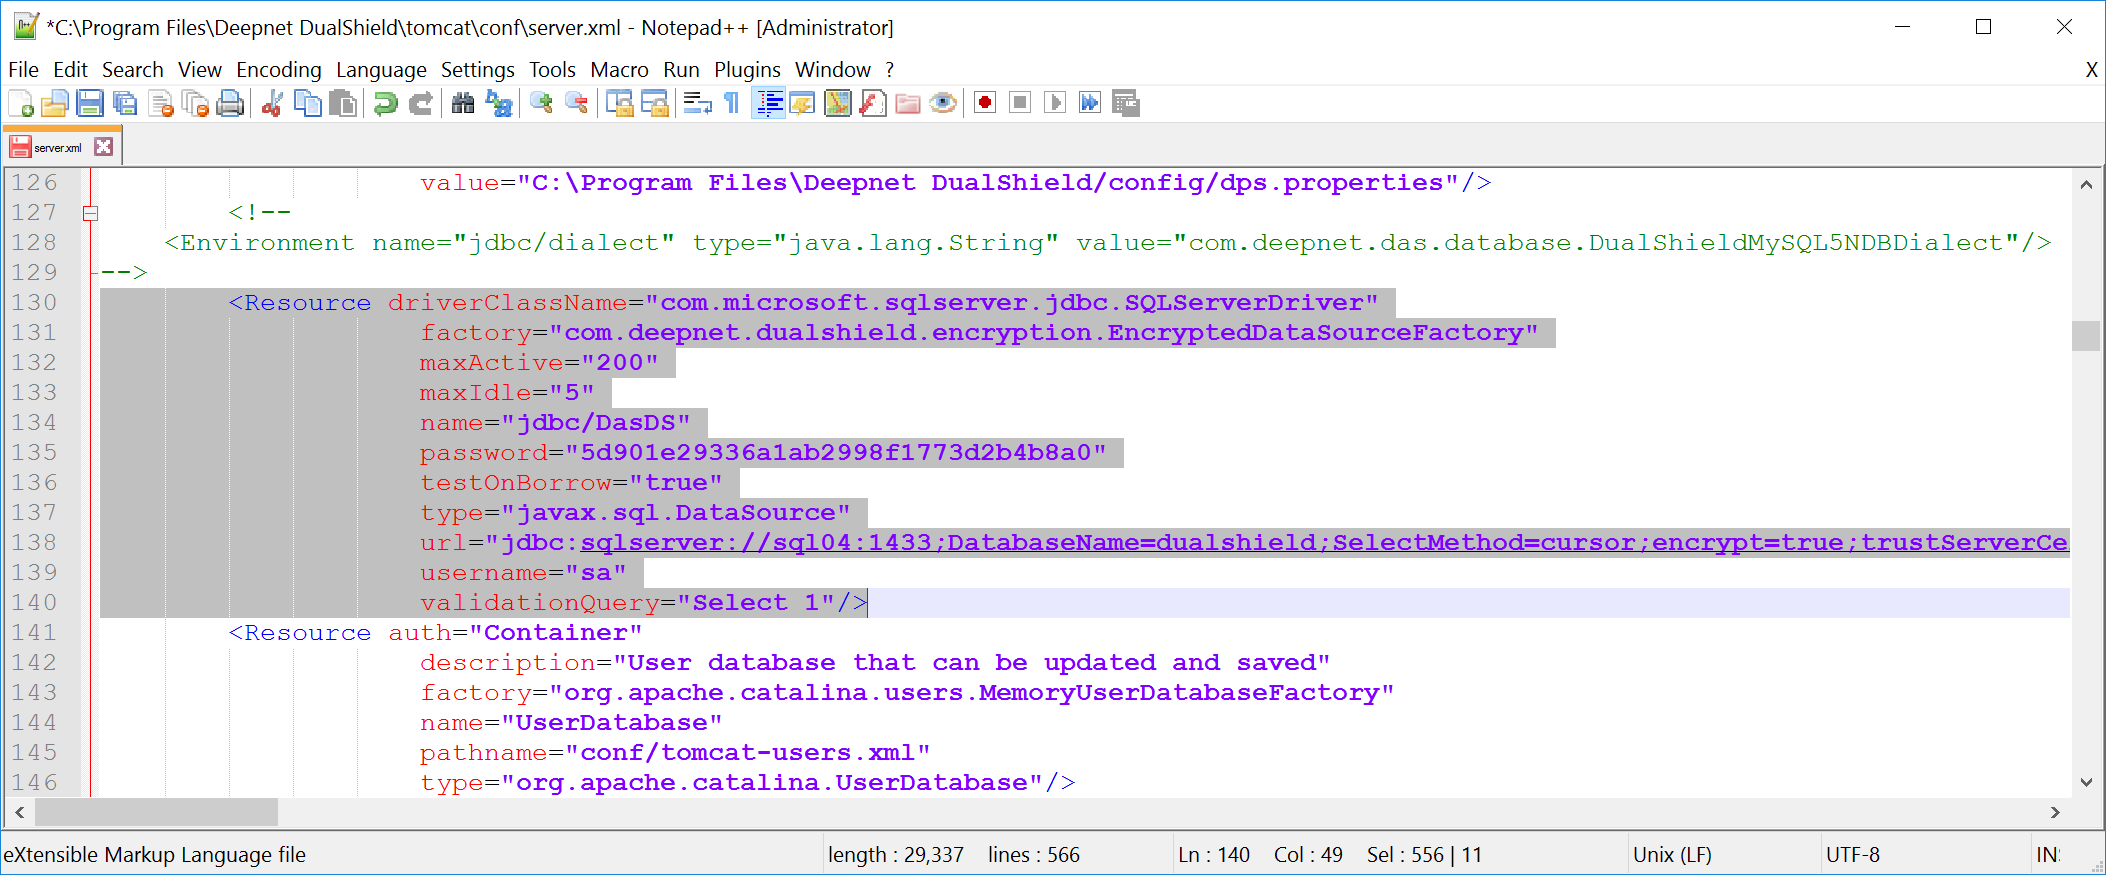Close the server.xml tab

[x=103, y=147]
